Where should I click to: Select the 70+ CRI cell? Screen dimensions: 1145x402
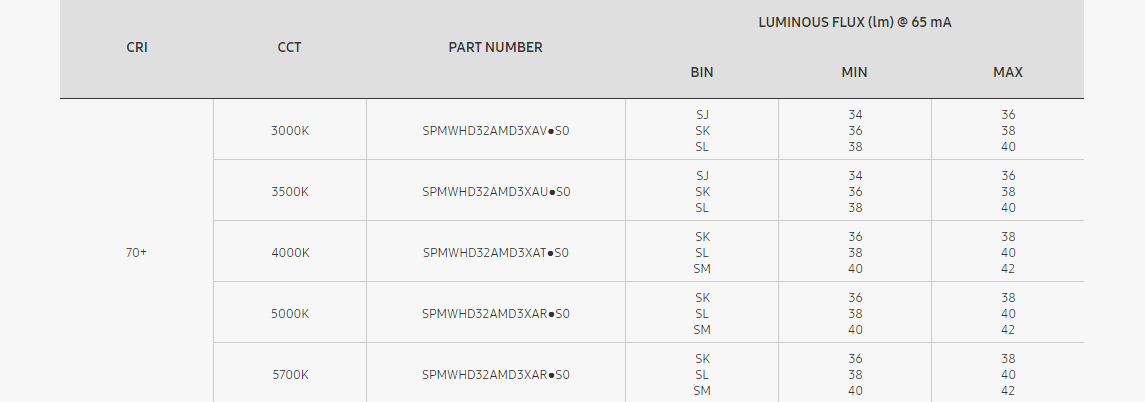[x=137, y=252]
